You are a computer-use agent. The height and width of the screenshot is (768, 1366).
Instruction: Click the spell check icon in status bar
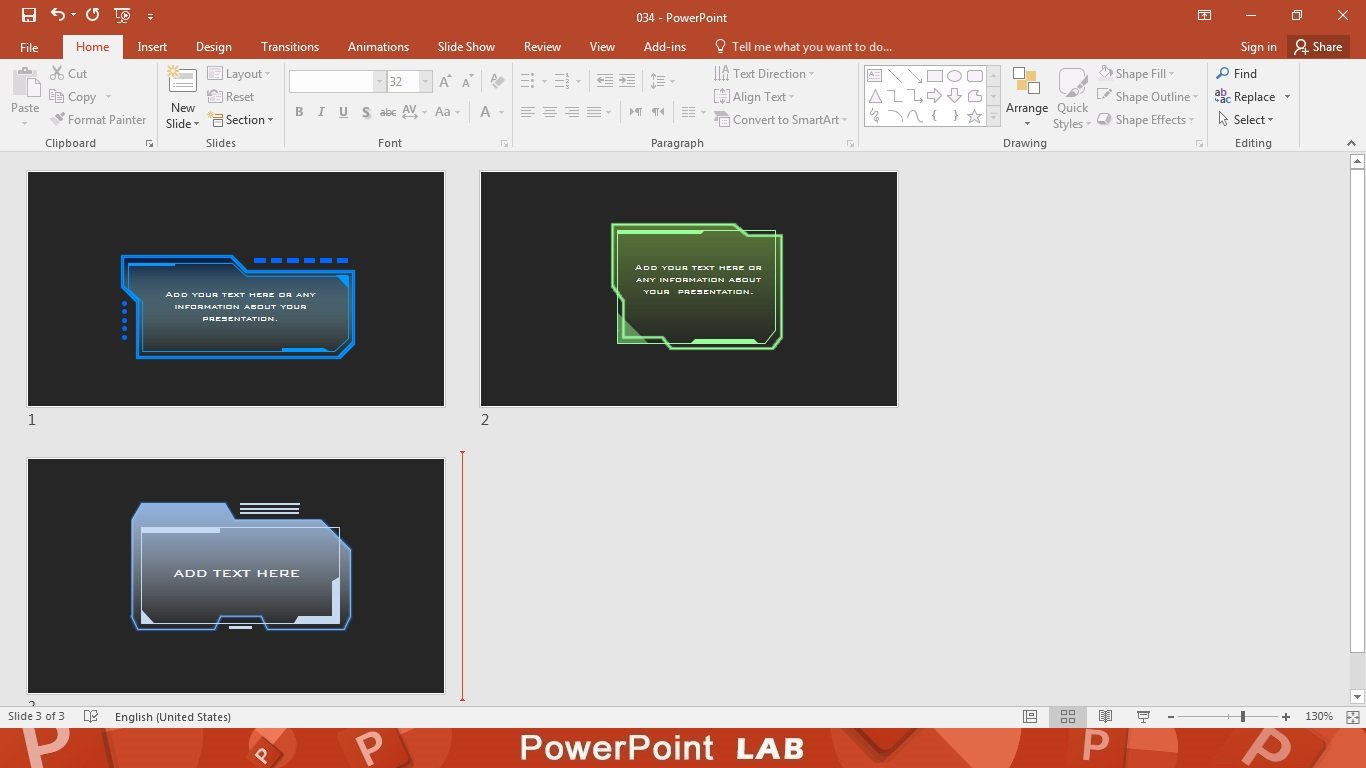[91, 717]
